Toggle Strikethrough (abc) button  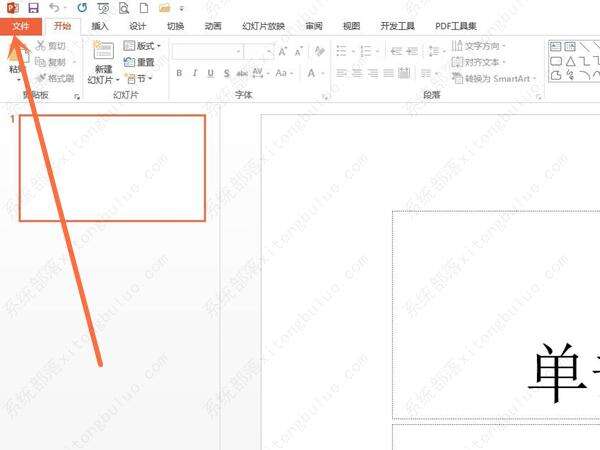pyautogui.click(x=242, y=73)
